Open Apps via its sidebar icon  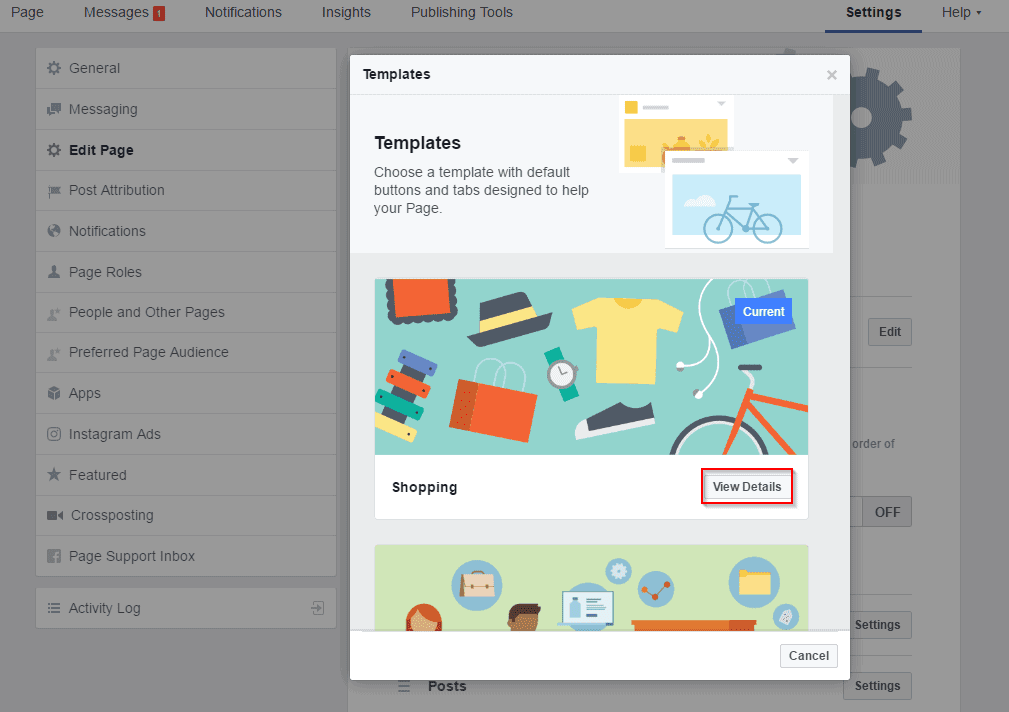click(x=56, y=393)
